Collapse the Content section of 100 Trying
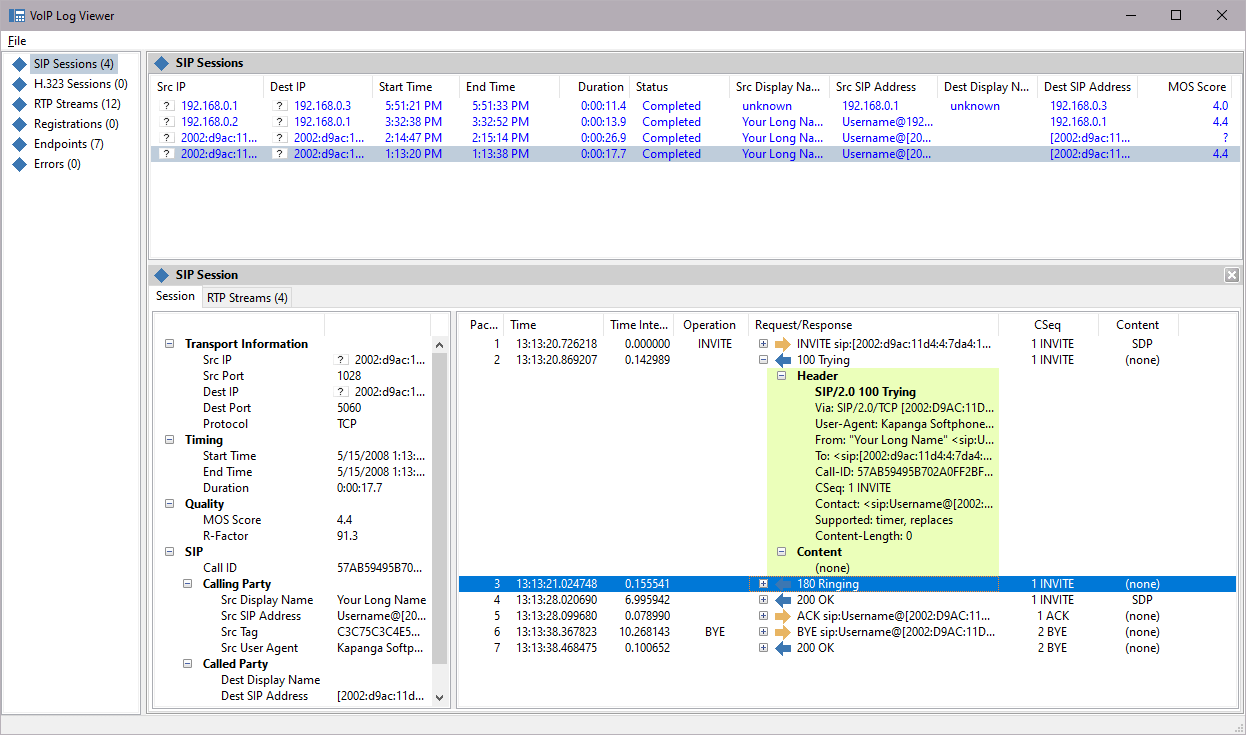1246x735 pixels. (x=783, y=552)
